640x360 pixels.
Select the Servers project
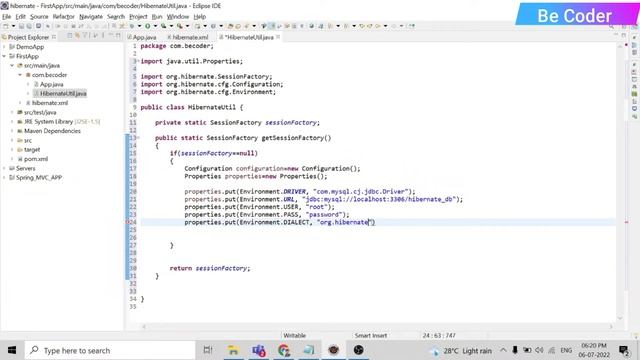(25, 169)
